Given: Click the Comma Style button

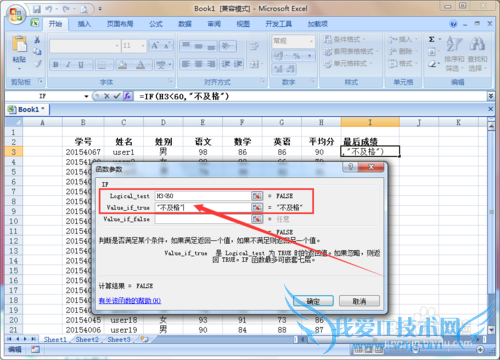Looking at the screenshot, I should (x=309, y=56).
